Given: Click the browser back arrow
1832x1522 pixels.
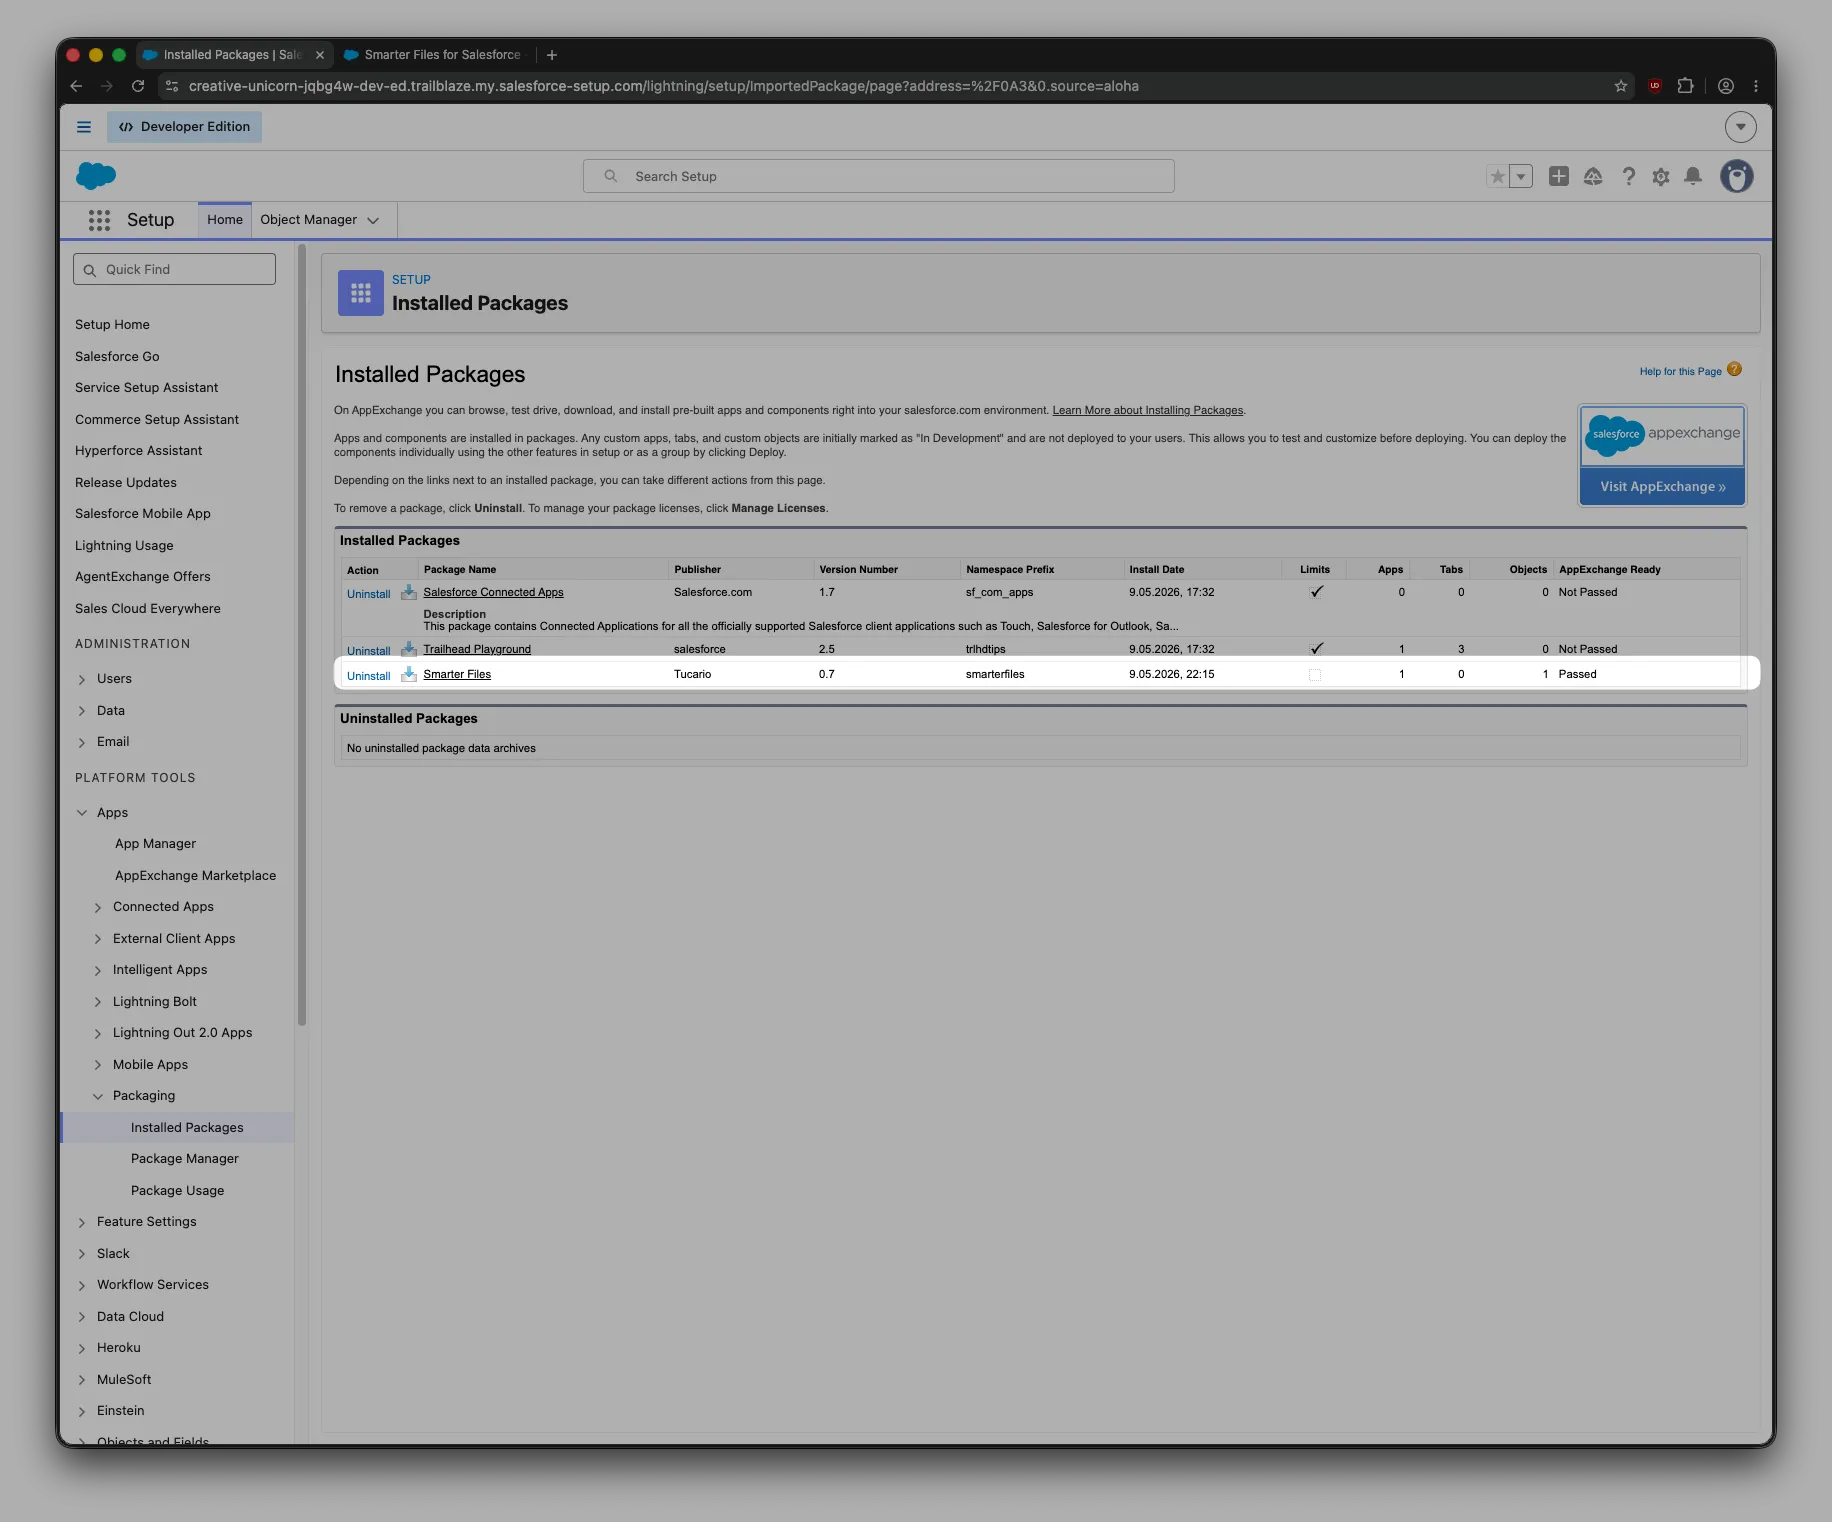Looking at the screenshot, I should (76, 86).
